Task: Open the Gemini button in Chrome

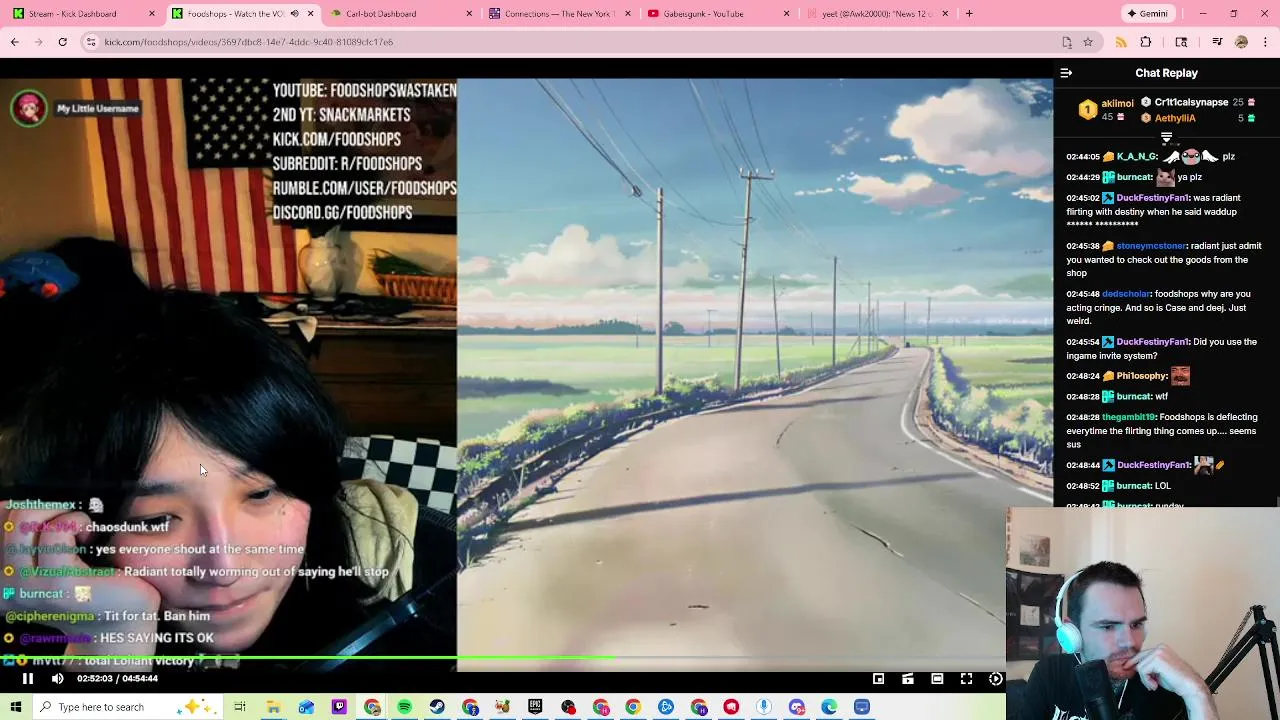Action: tap(1148, 14)
